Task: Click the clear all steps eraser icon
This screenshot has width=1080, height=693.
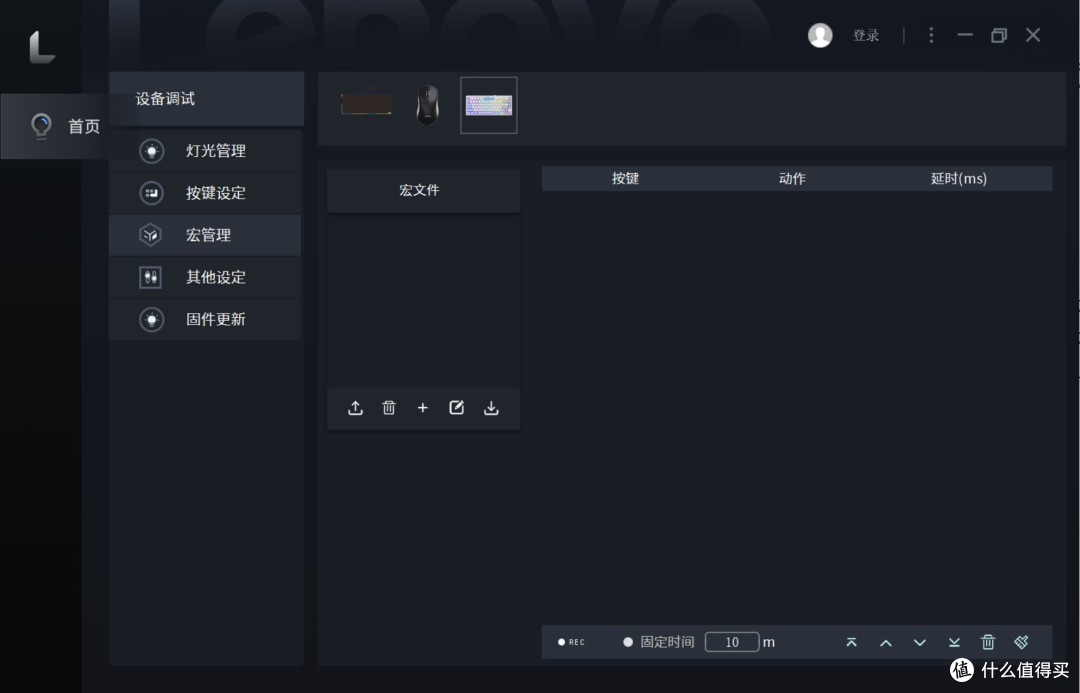Action: pos(1021,642)
